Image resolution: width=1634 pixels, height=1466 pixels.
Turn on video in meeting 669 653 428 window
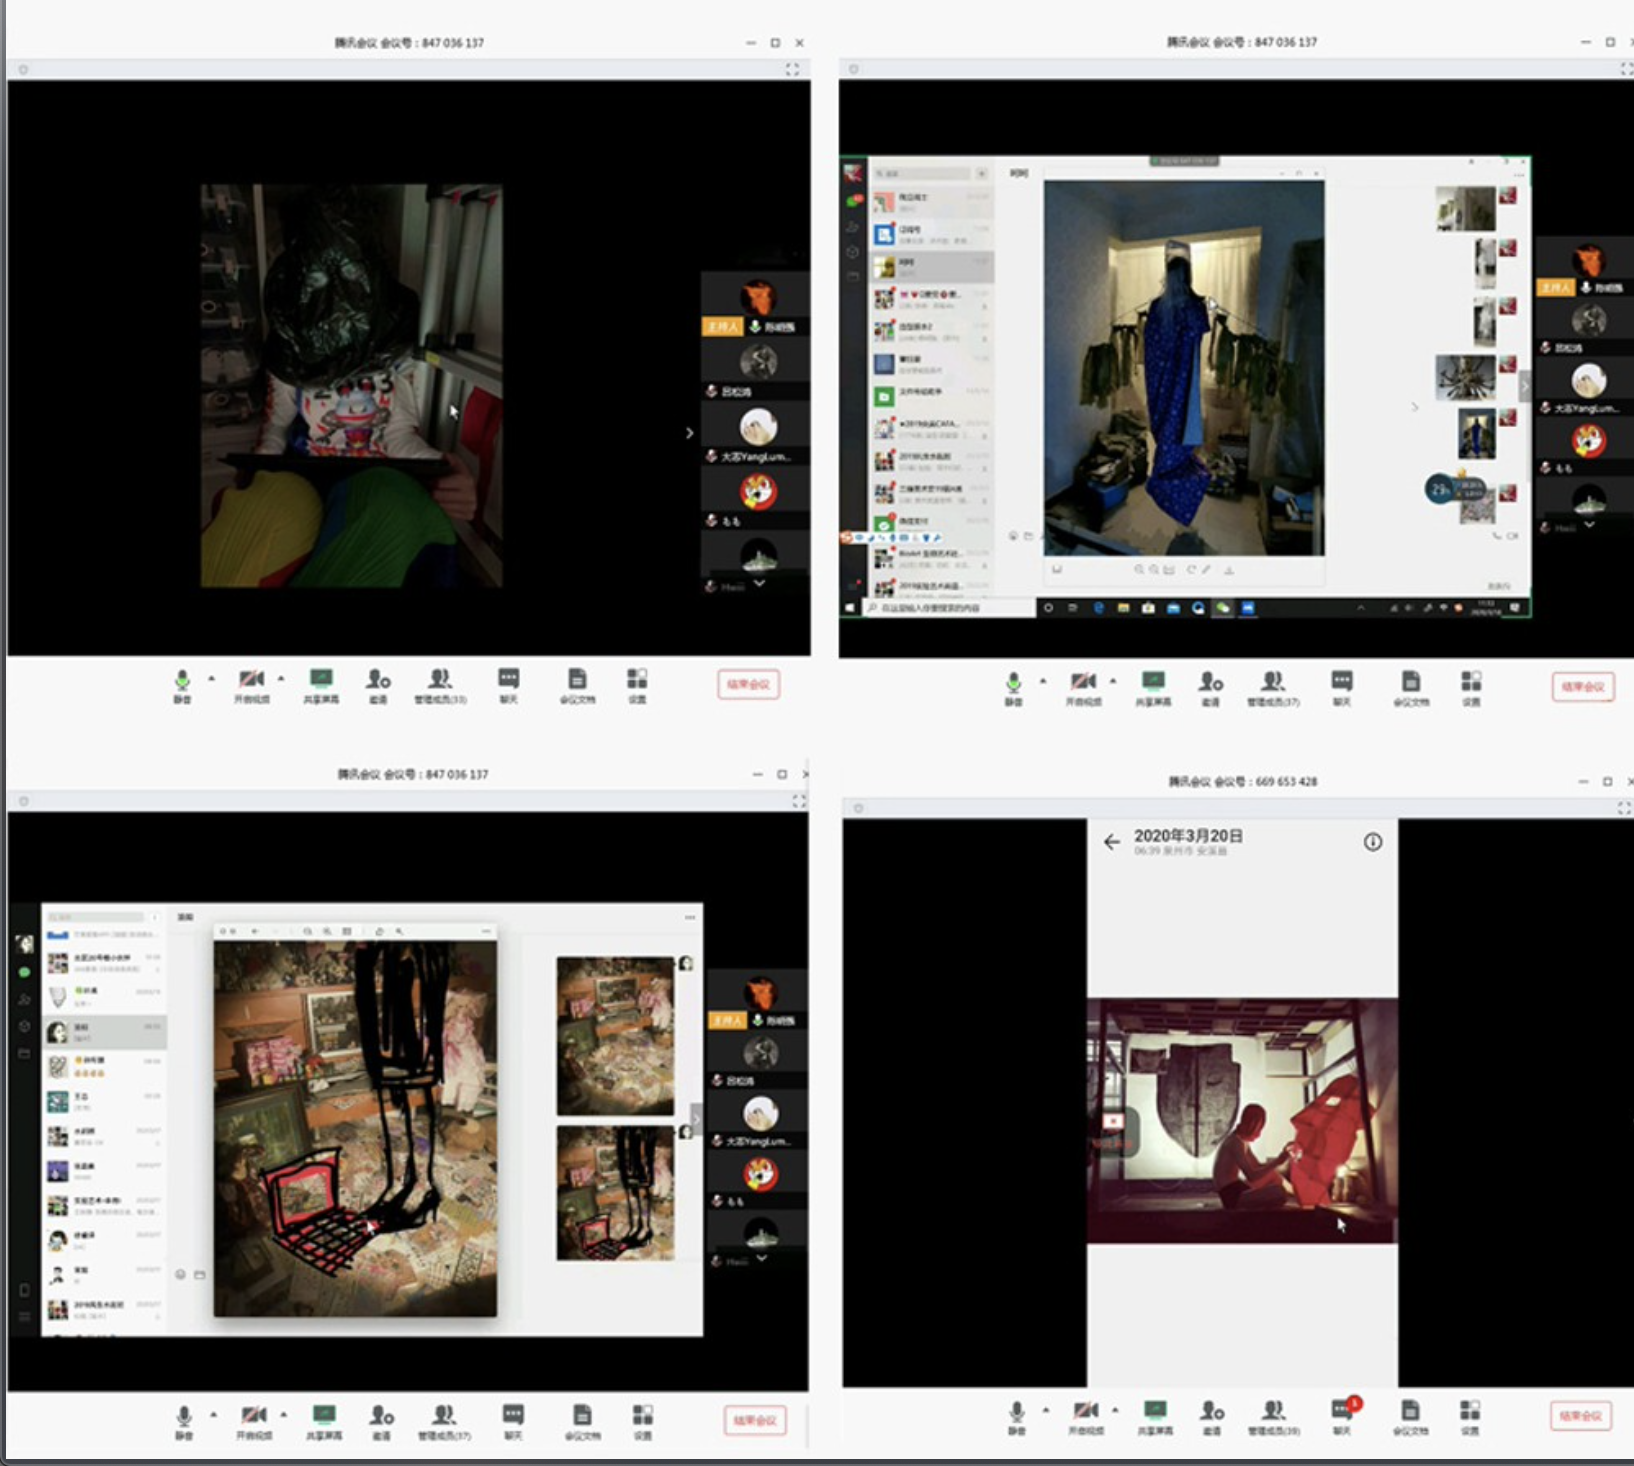[1085, 1417]
